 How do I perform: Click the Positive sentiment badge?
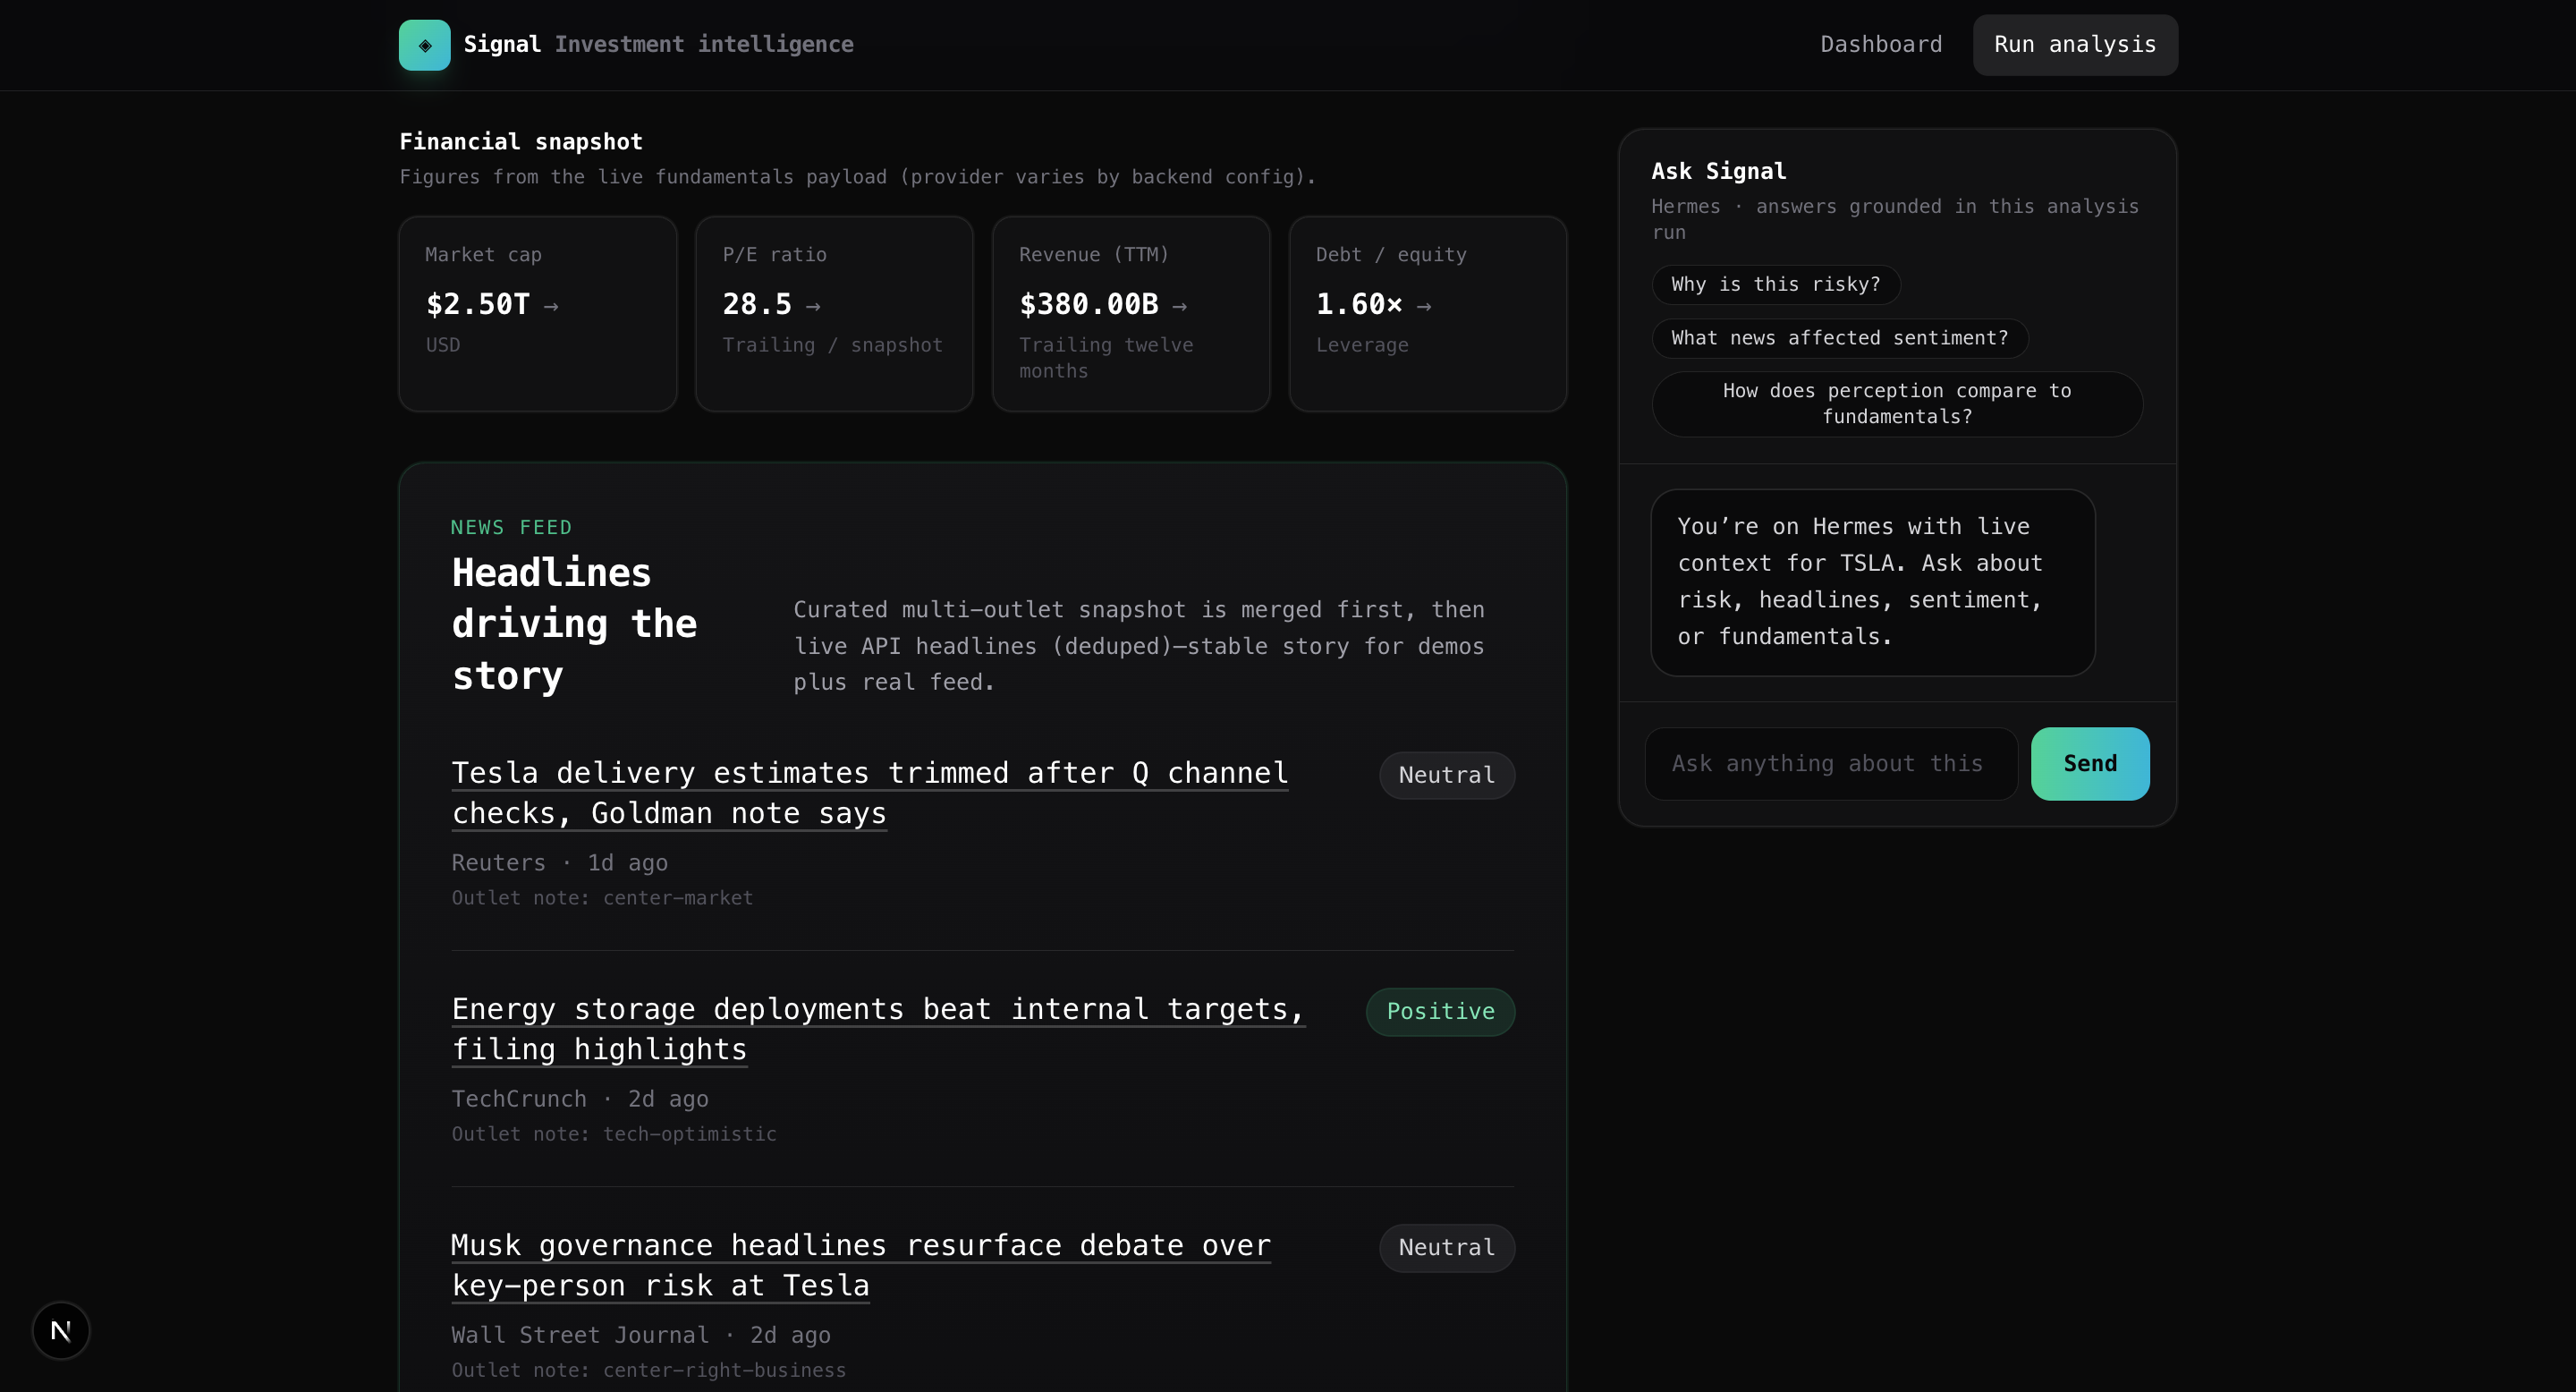[1440, 1011]
